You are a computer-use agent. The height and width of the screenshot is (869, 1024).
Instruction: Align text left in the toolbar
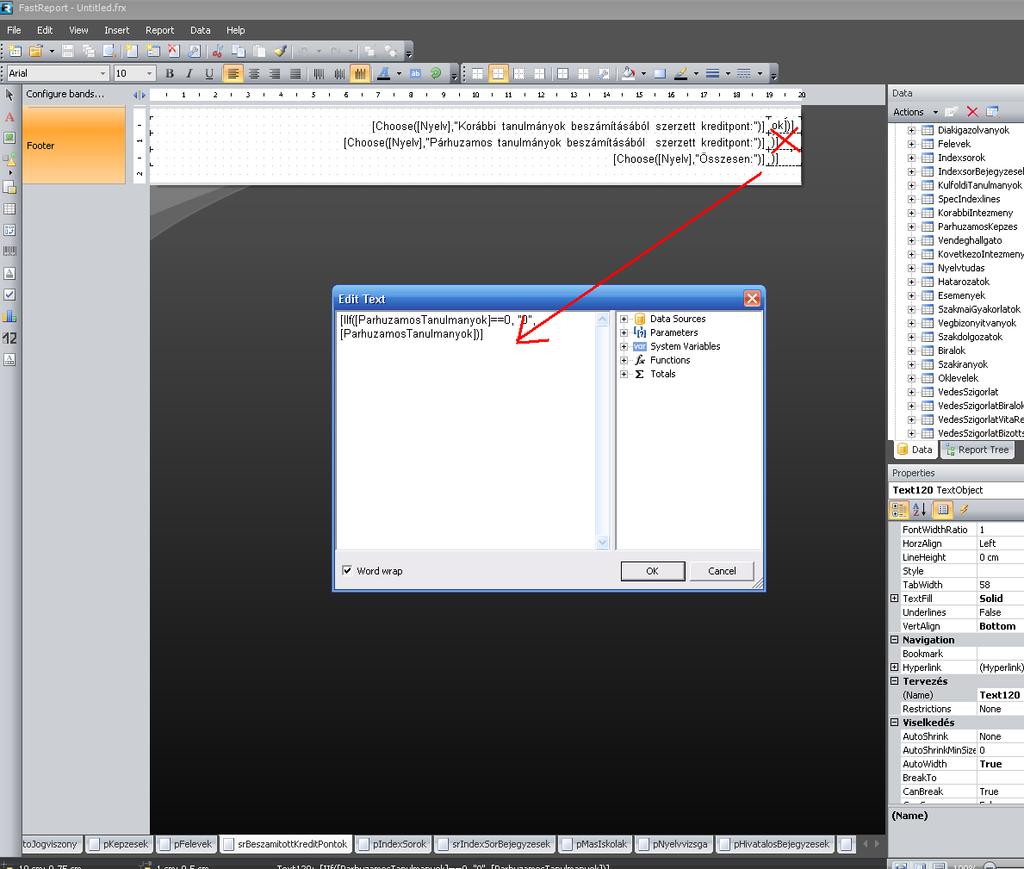point(232,73)
